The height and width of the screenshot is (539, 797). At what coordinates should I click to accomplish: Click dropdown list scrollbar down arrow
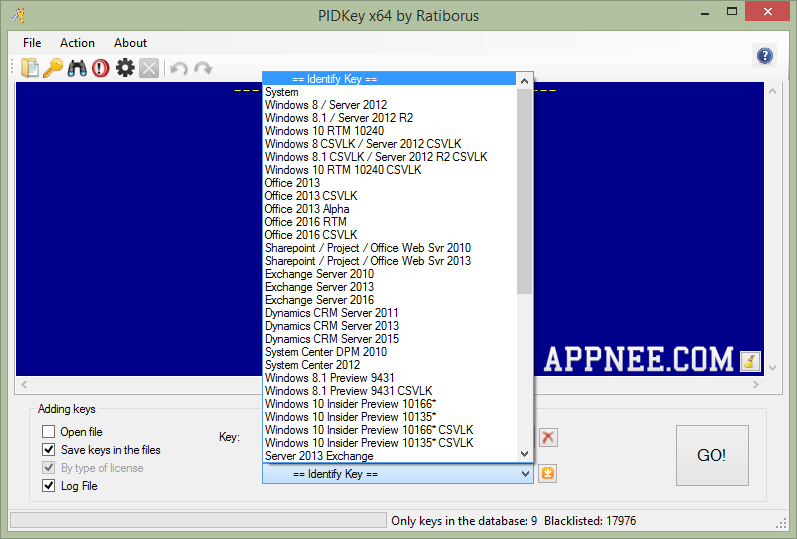click(x=525, y=454)
